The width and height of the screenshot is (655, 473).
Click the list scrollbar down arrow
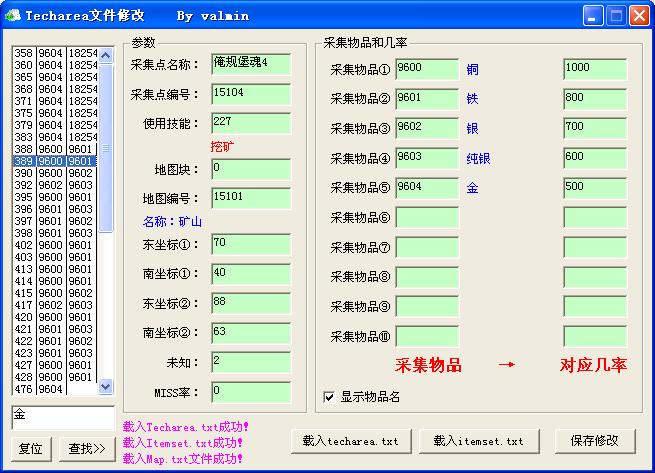[x=106, y=389]
